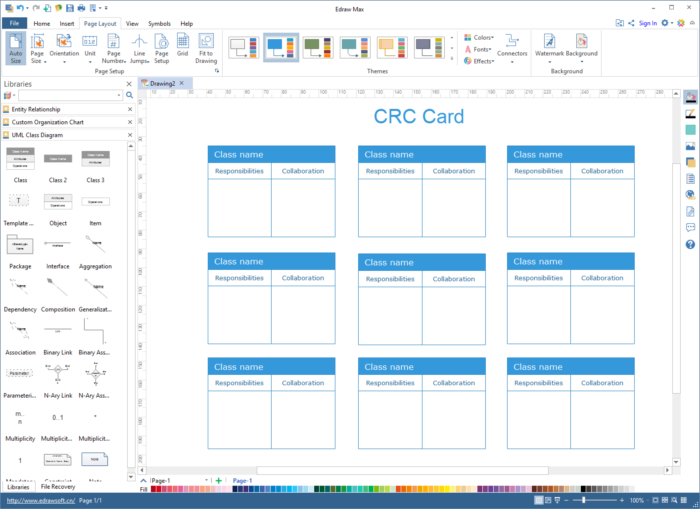Select the Class 2 shape icon
The height and width of the screenshot is (509, 700).
[58, 159]
